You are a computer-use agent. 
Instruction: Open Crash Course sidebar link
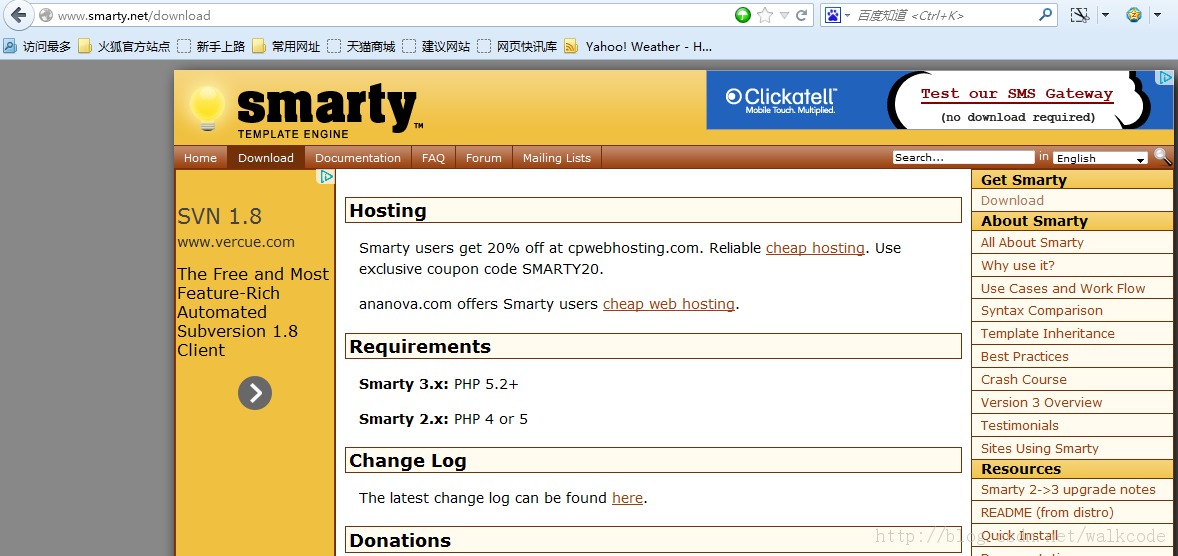1023,379
